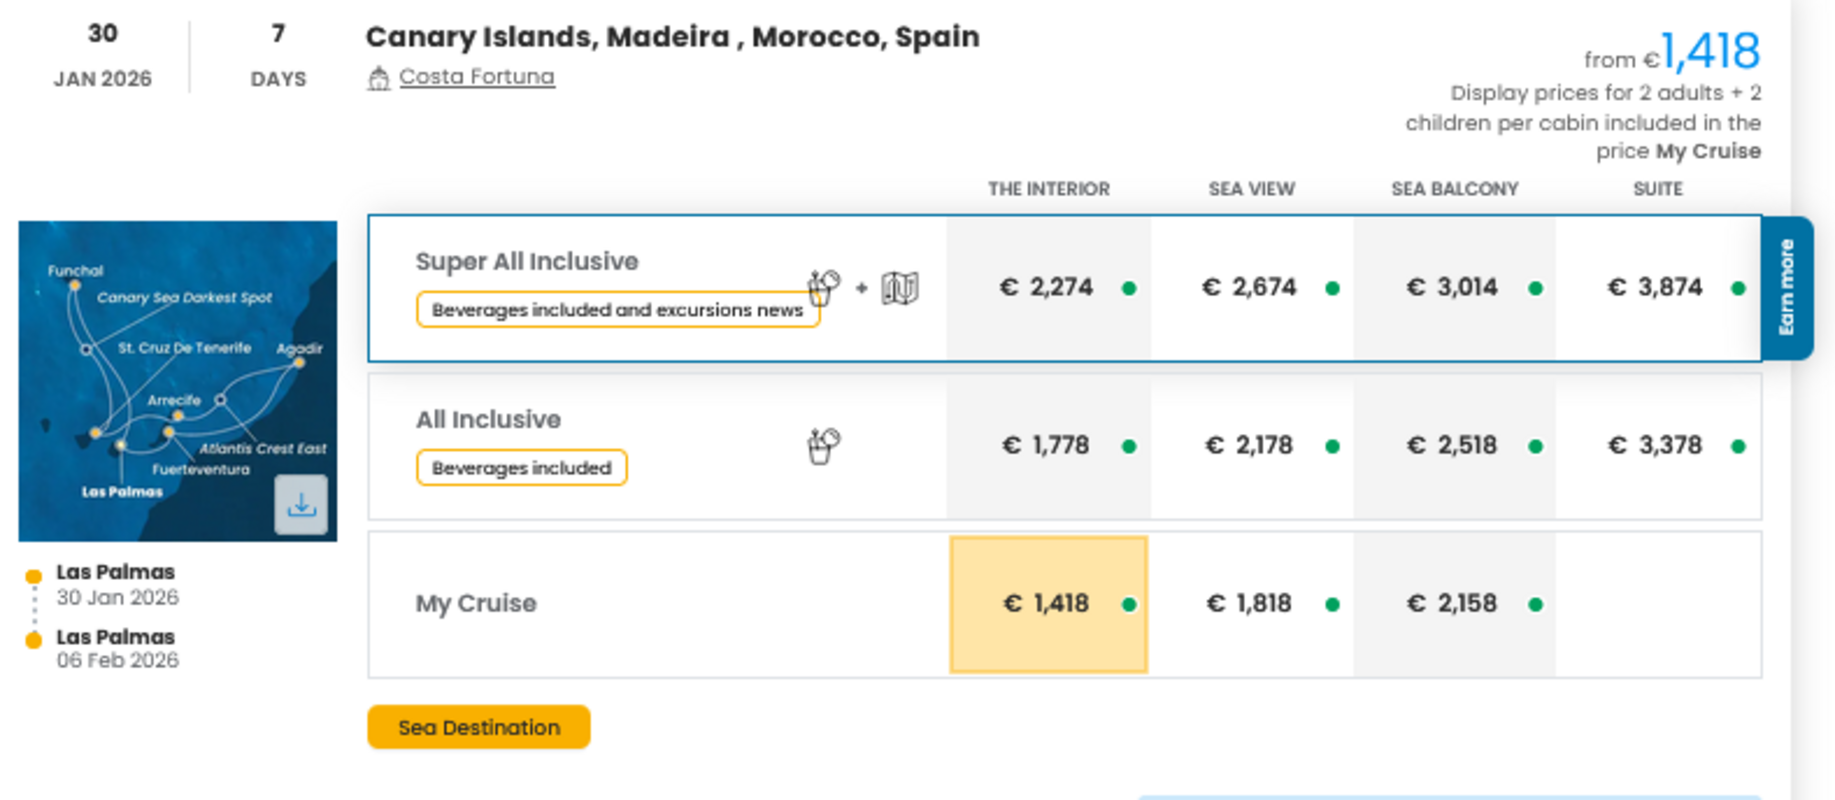Select My Cruise Interior price €1,418
The image size is (1835, 800).
point(1048,604)
